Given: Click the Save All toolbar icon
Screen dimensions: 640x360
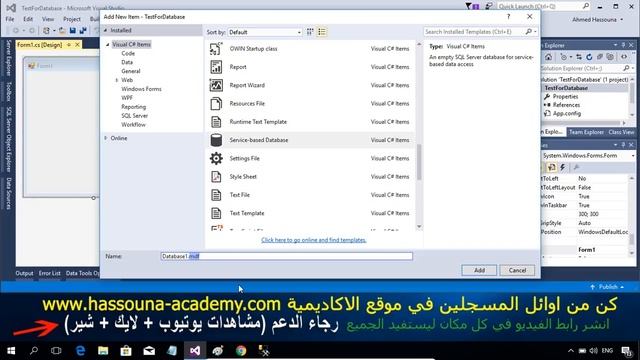Looking at the screenshot, I should pos(83,31).
